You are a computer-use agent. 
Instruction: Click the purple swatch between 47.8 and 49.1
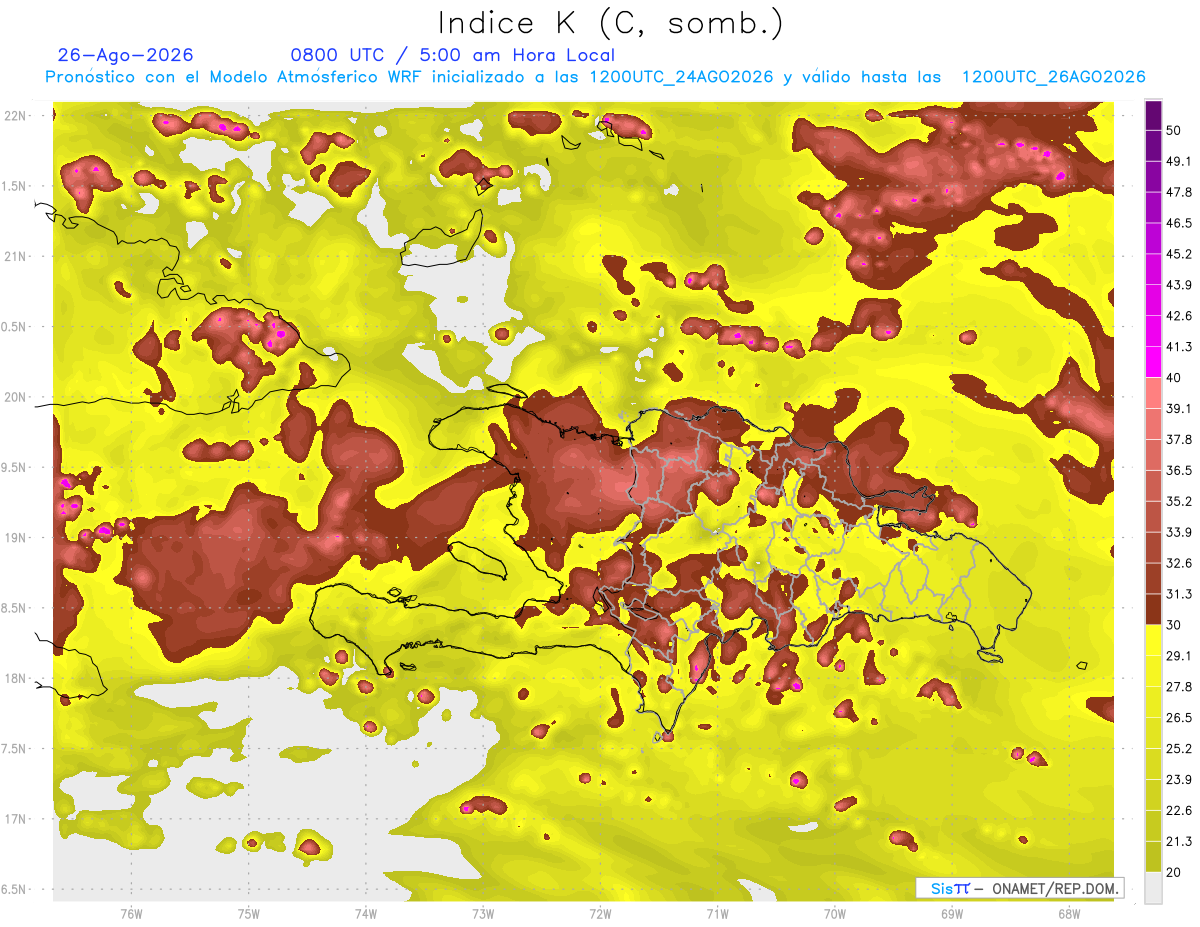[x=1154, y=177]
